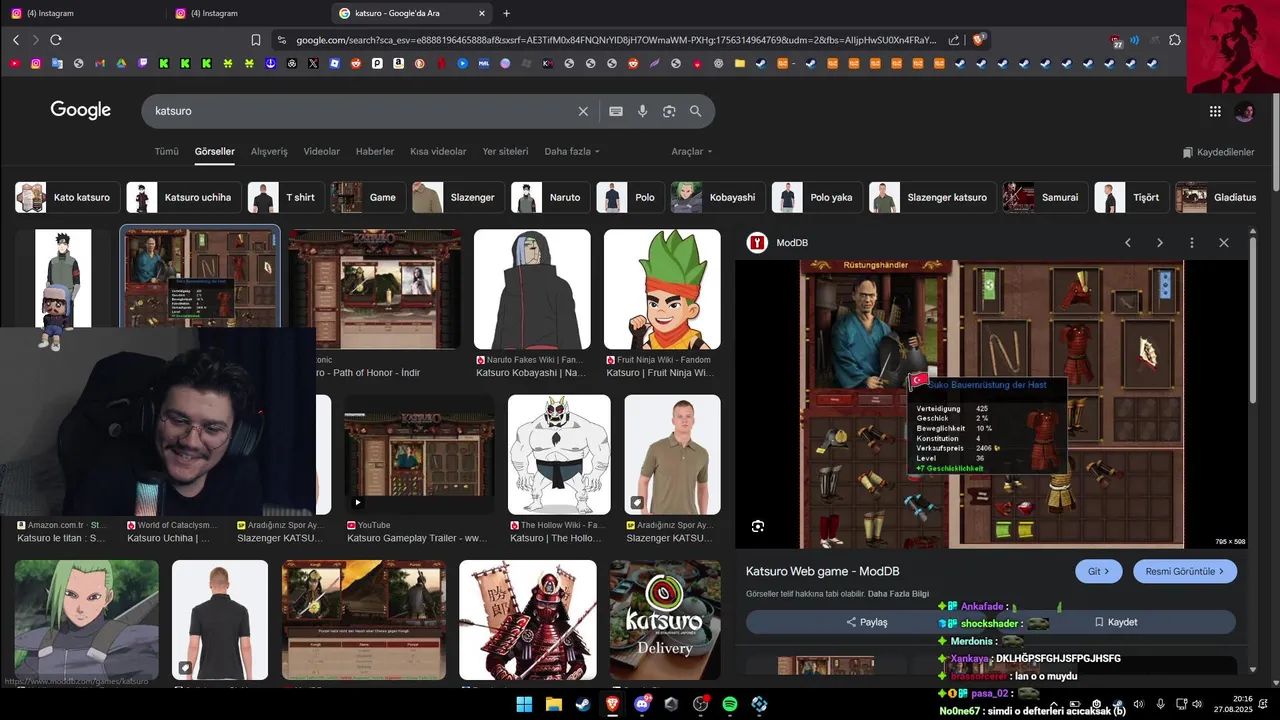The width and height of the screenshot is (1280, 720).
Task: Select the 'Görseller' tab
Action: (215, 152)
